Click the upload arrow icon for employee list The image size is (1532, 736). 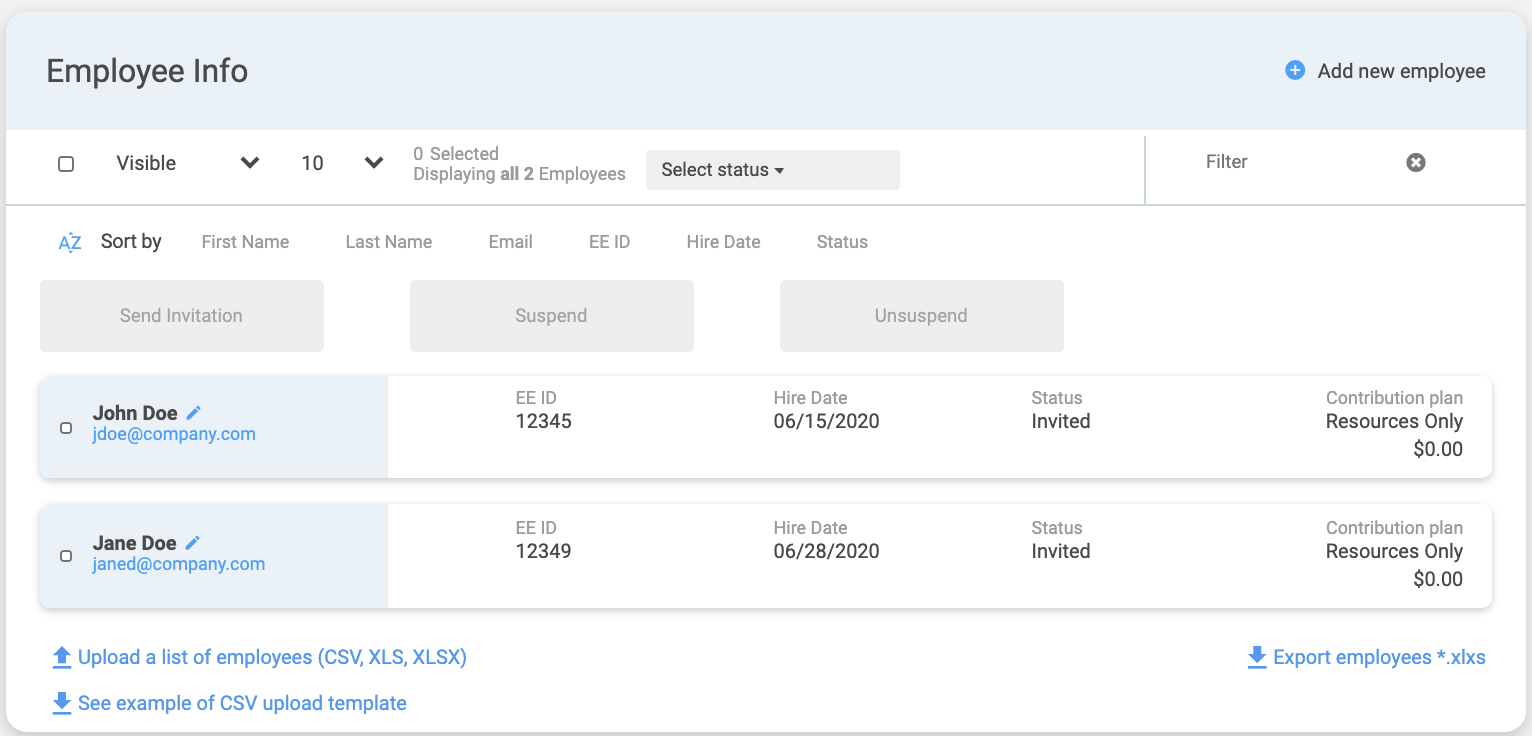click(62, 657)
